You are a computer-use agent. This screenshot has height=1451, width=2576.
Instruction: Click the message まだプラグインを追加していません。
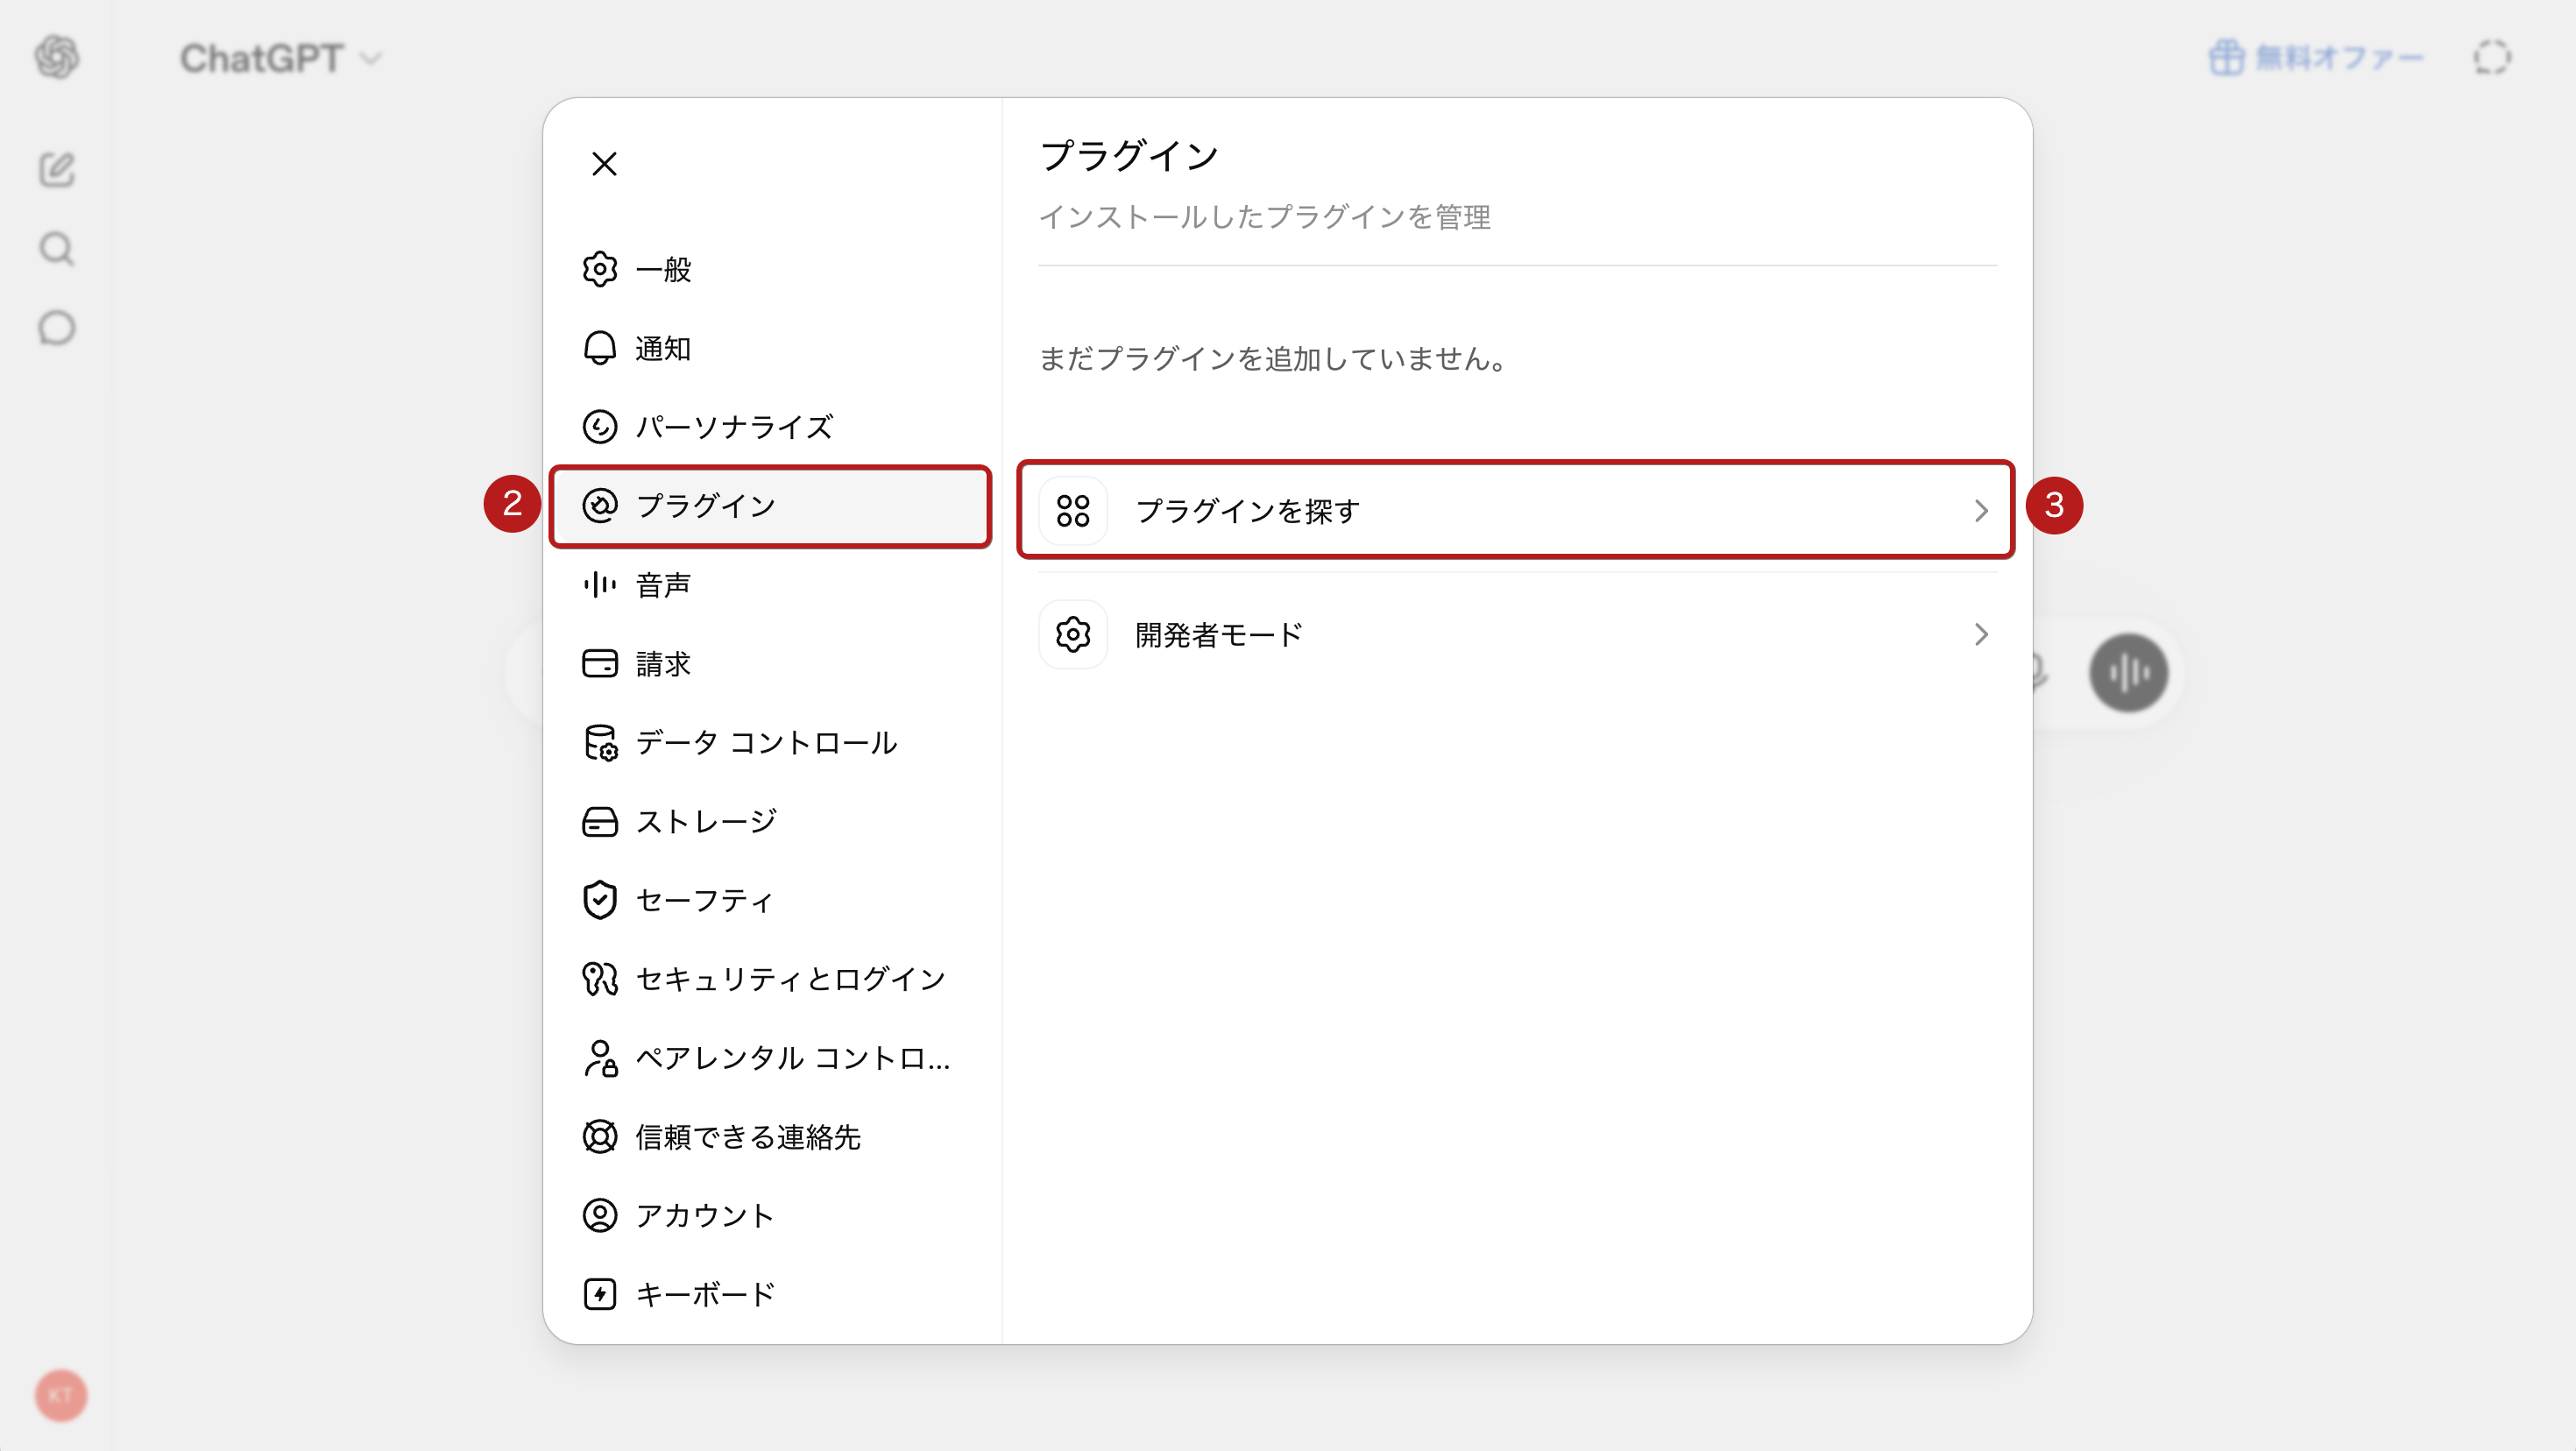pos(1274,358)
